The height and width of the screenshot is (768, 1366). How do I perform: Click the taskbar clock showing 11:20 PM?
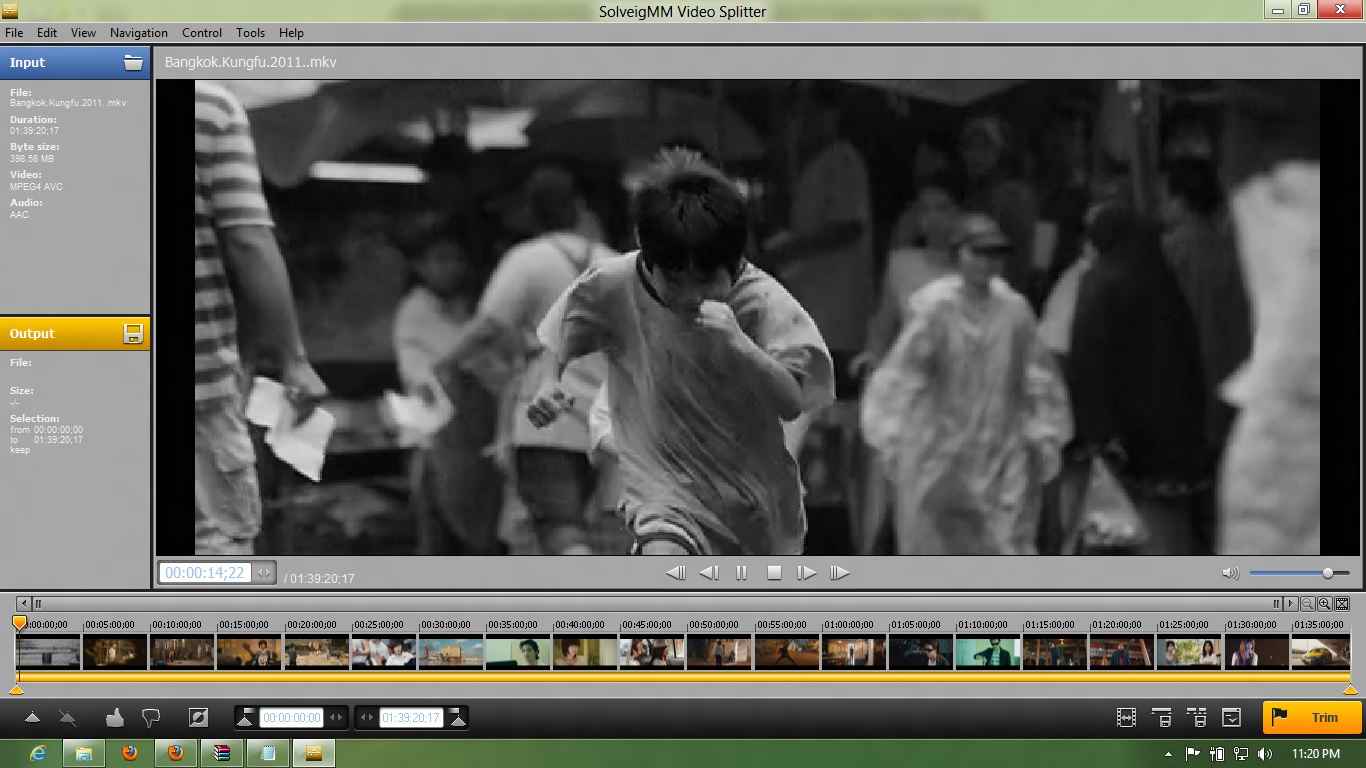coord(1316,753)
